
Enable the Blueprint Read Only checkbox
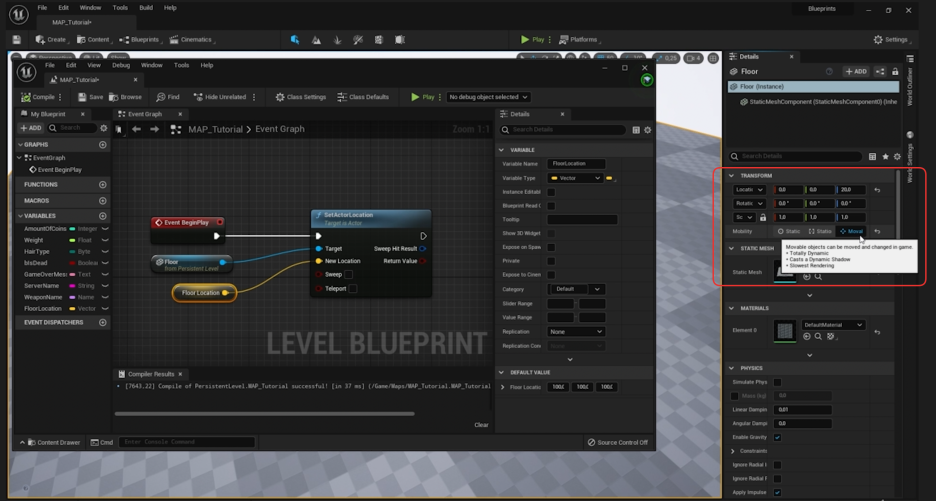point(551,206)
